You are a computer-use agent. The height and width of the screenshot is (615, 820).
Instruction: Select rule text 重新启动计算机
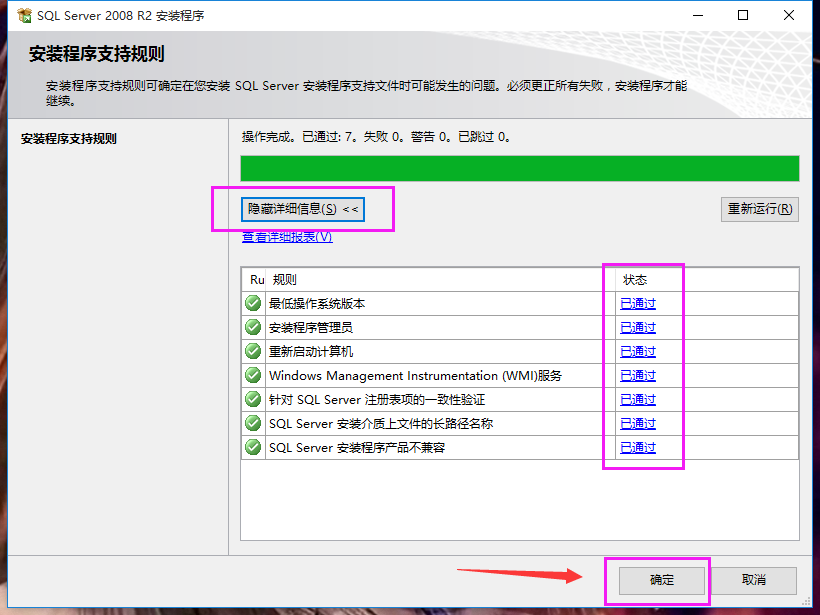(x=311, y=351)
